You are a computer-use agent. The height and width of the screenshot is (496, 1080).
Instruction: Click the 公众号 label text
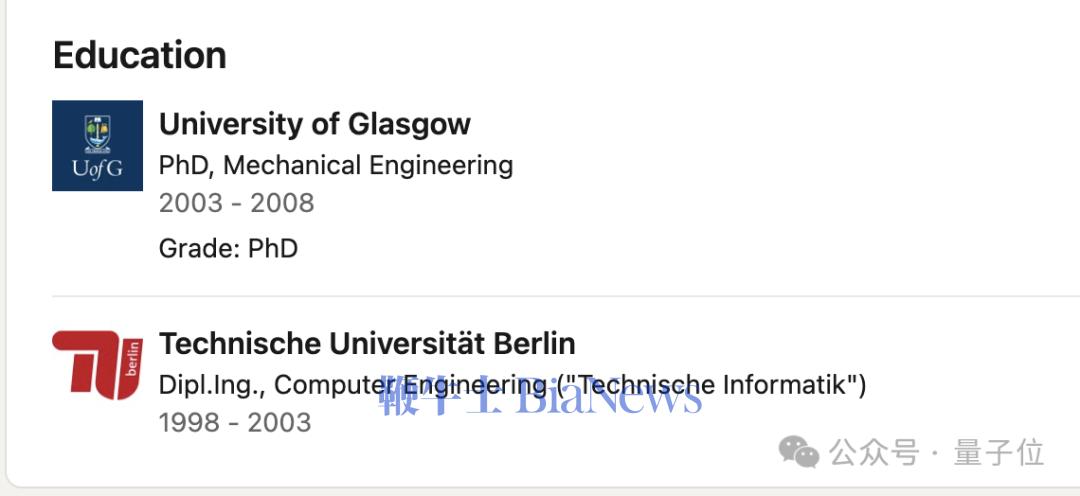[x=873, y=453]
